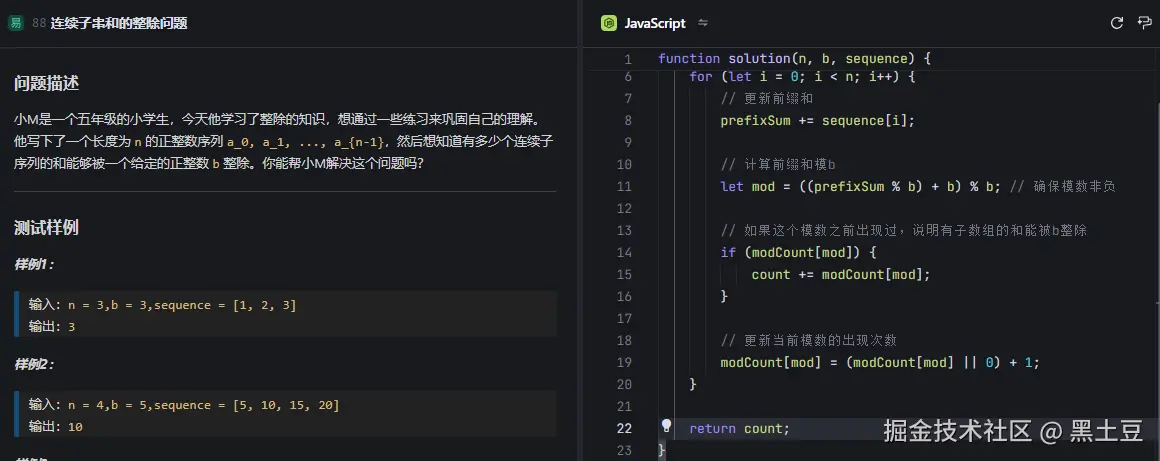Click sample 1 input line n = 3,b = 3

point(163,305)
